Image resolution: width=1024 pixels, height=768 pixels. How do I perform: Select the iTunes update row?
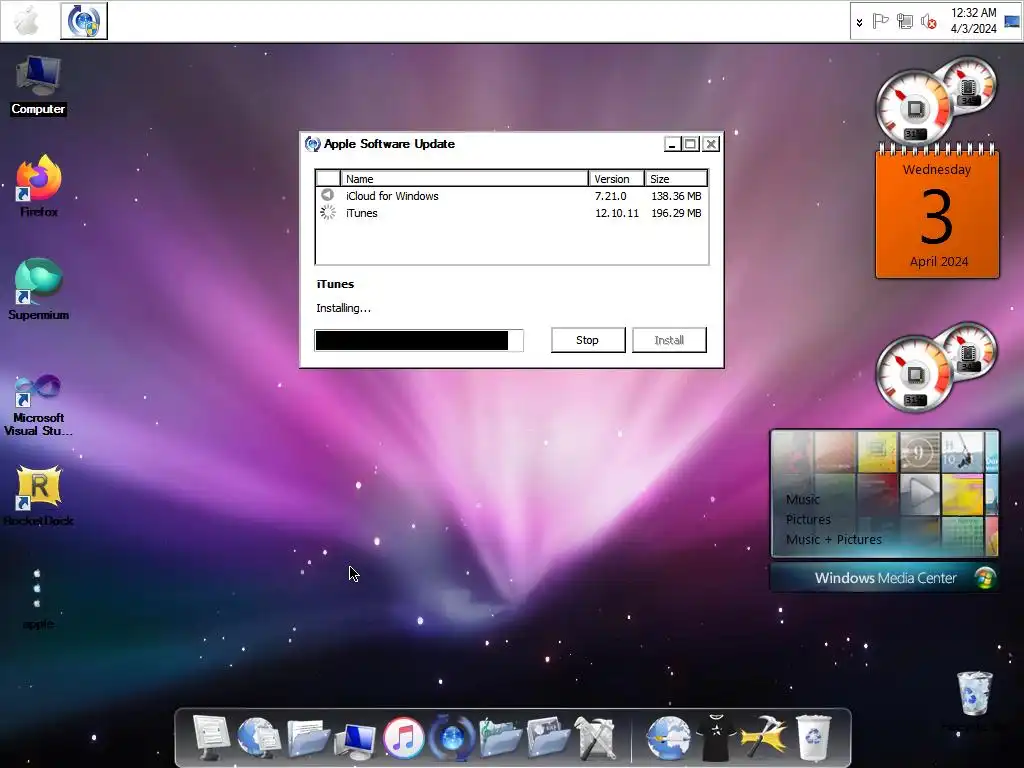tap(511, 213)
